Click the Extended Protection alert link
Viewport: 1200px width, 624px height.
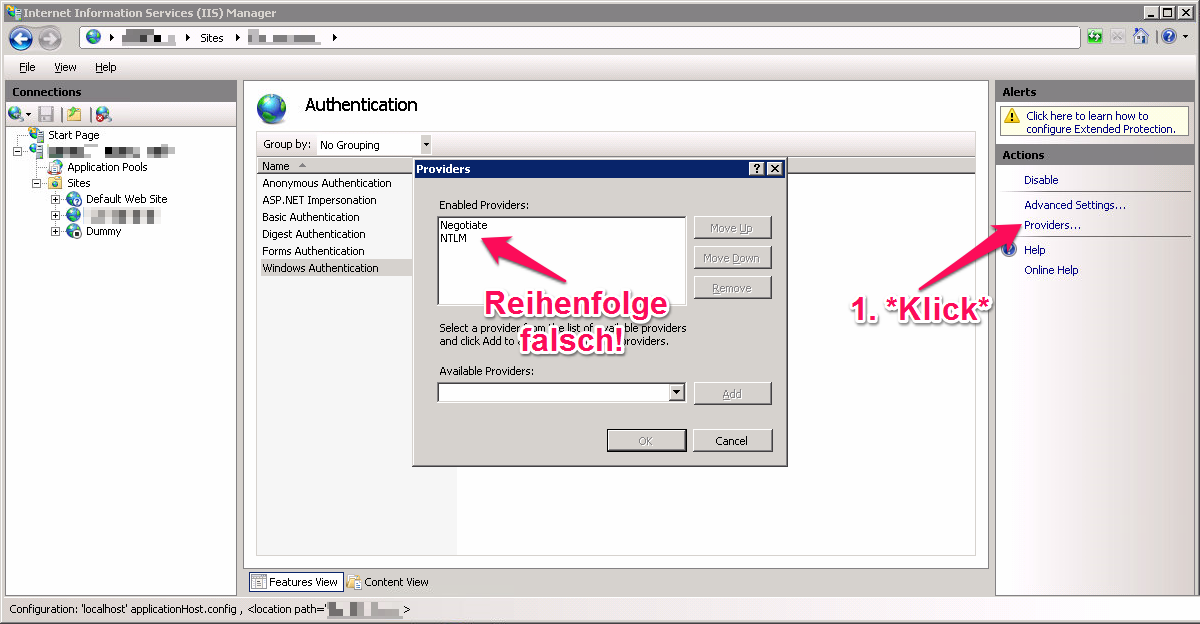1101,122
